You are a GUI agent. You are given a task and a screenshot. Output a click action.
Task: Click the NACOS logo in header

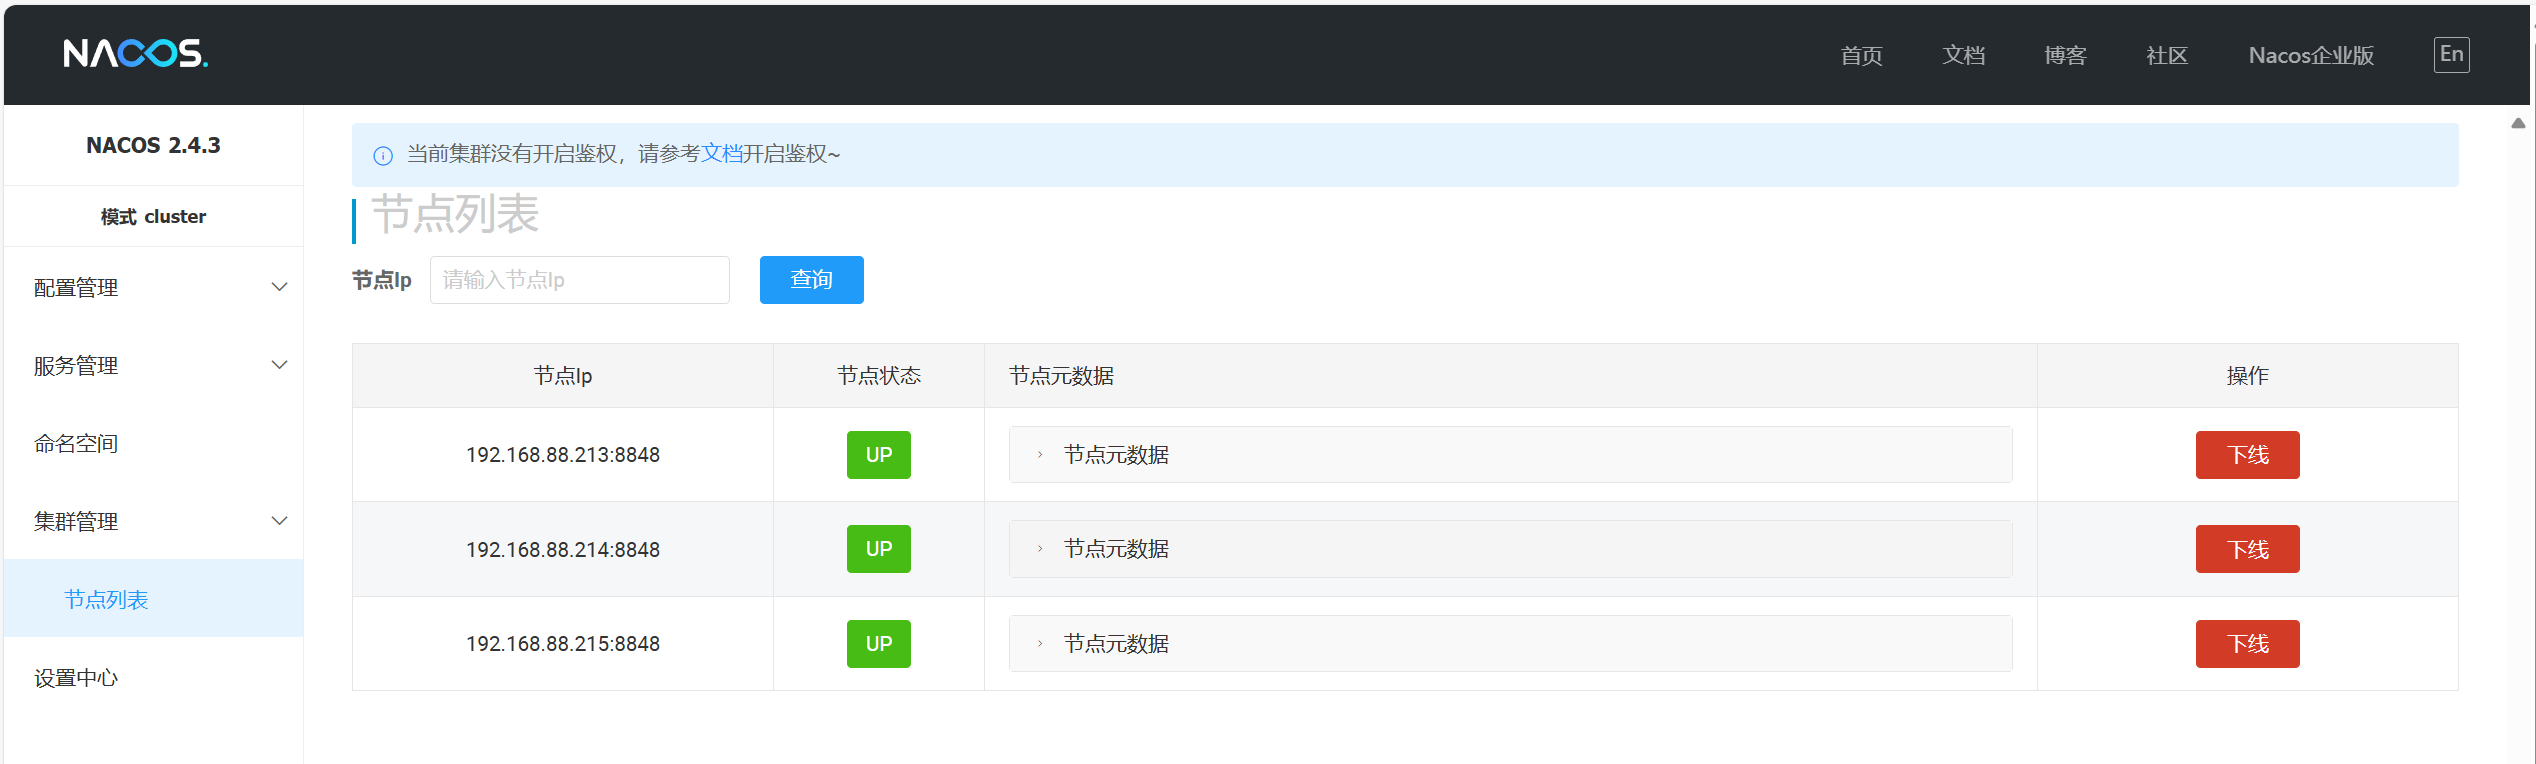[x=135, y=53]
